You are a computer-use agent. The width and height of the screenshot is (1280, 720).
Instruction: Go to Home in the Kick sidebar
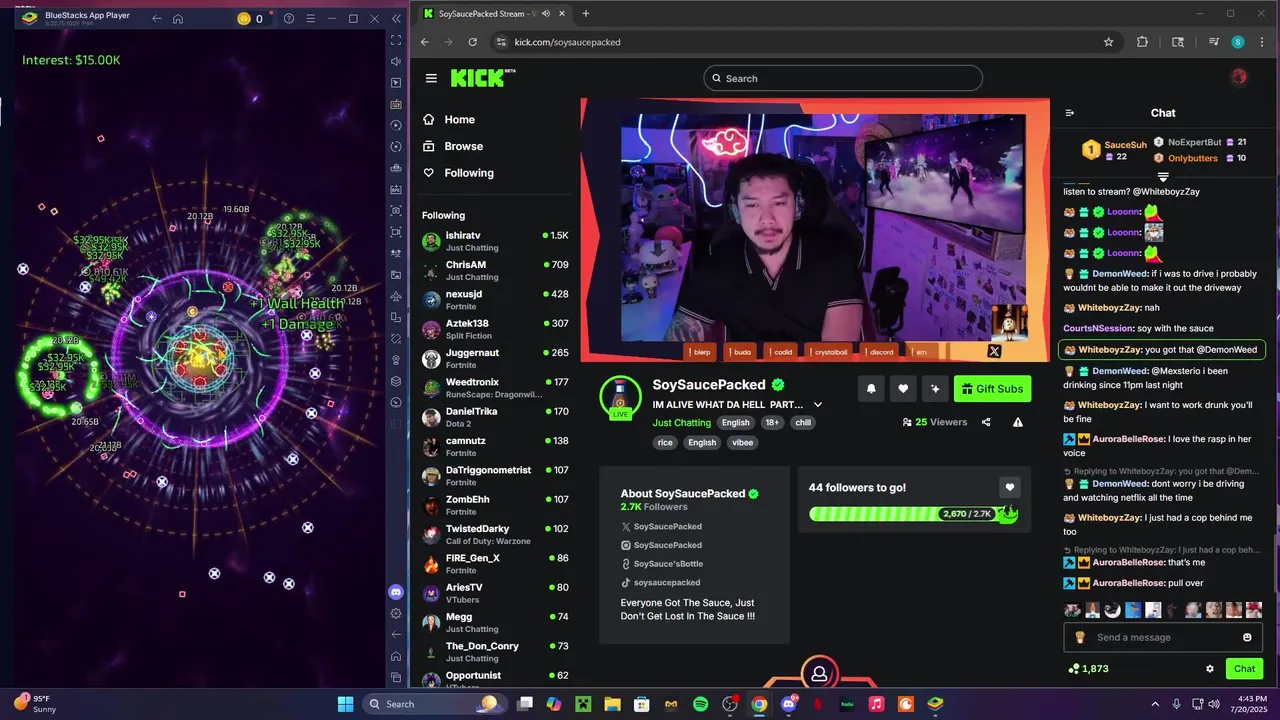click(x=448, y=119)
